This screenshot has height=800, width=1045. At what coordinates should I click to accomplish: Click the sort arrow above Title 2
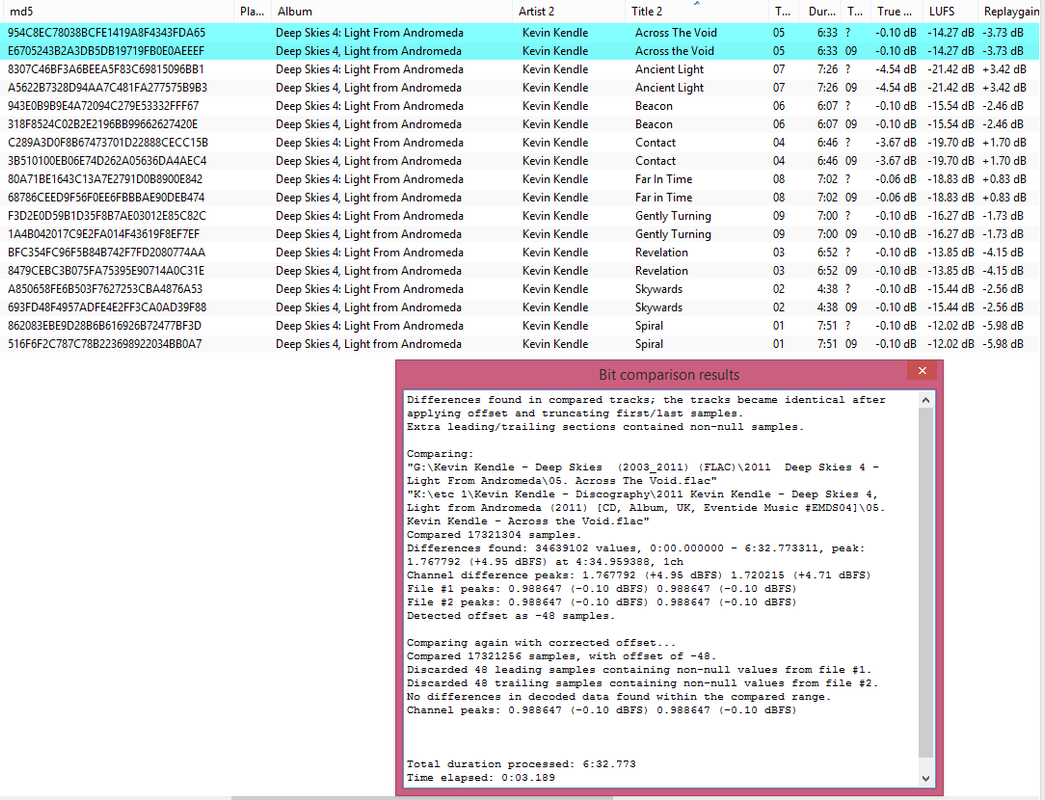696,3
